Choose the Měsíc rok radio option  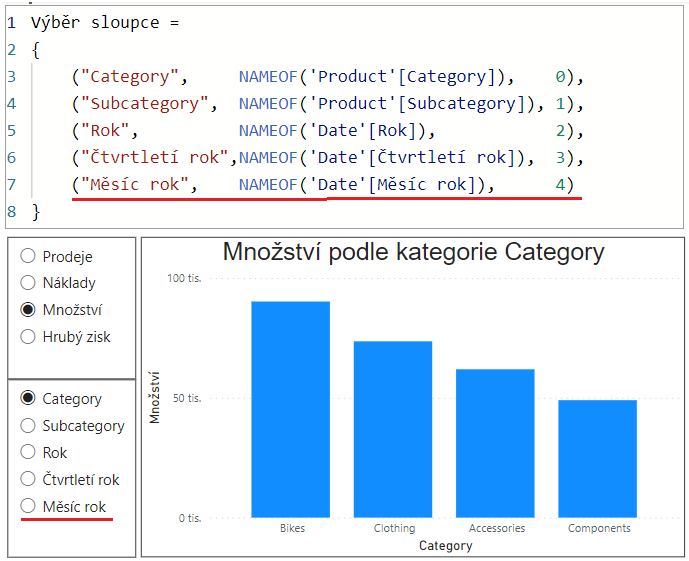tap(28, 506)
